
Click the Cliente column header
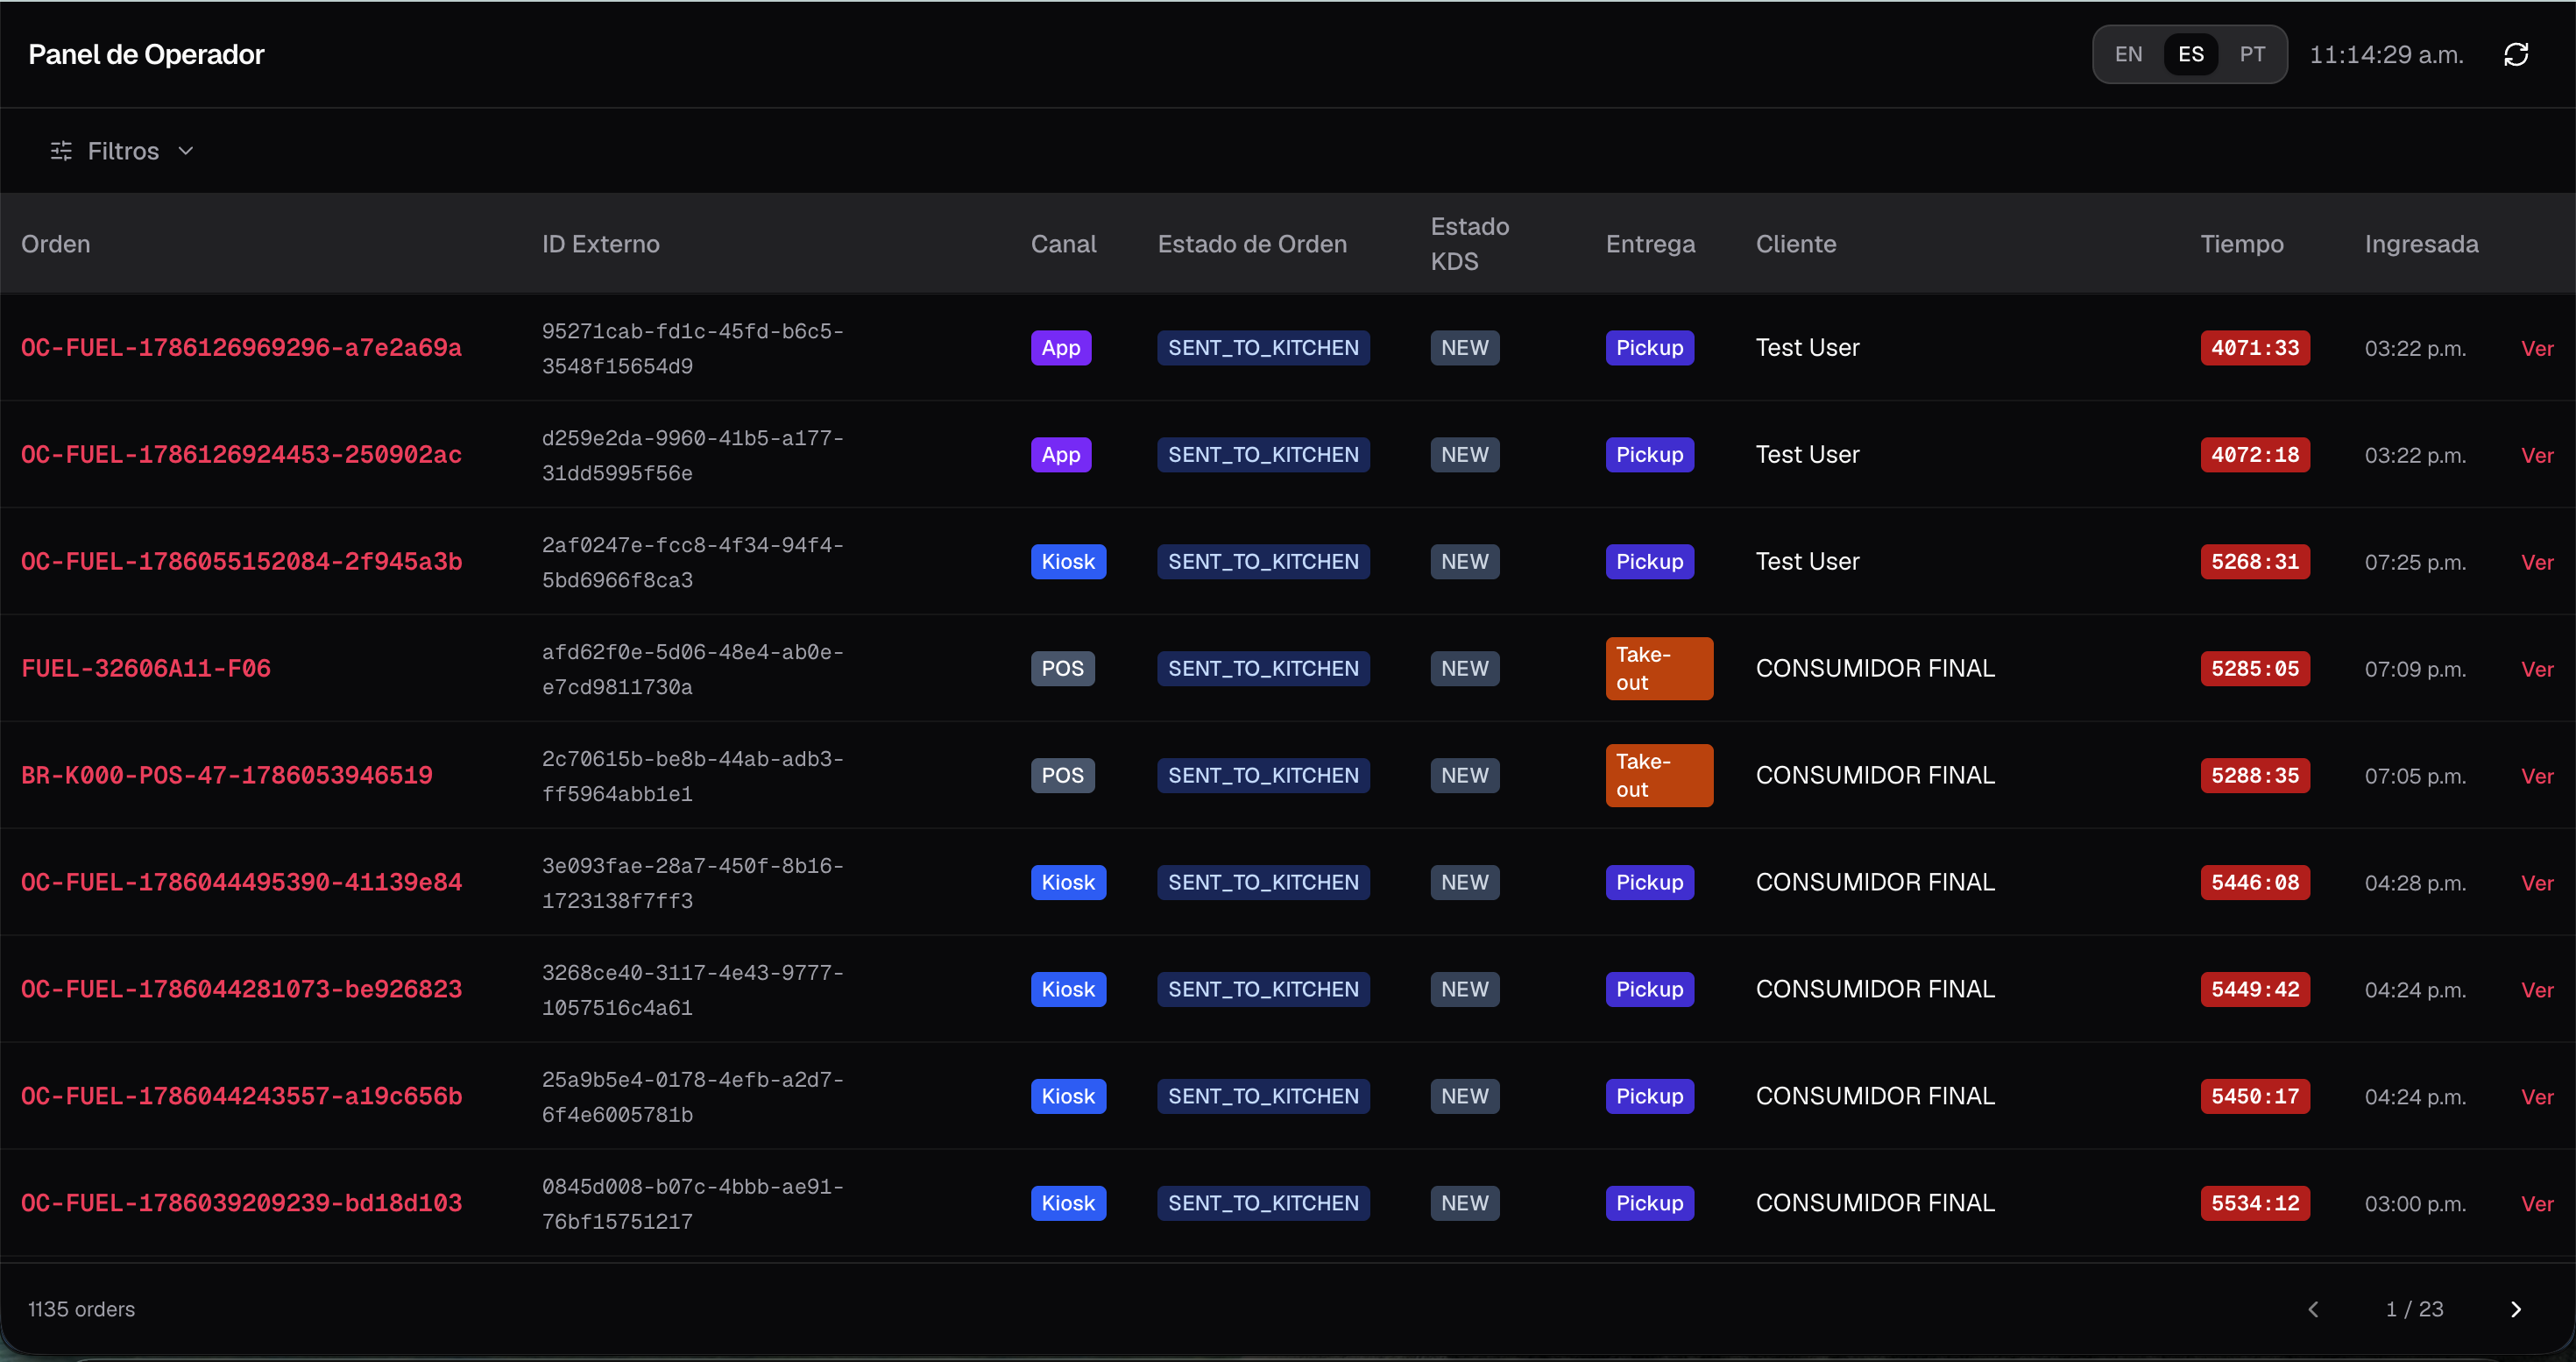[x=1796, y=244]
